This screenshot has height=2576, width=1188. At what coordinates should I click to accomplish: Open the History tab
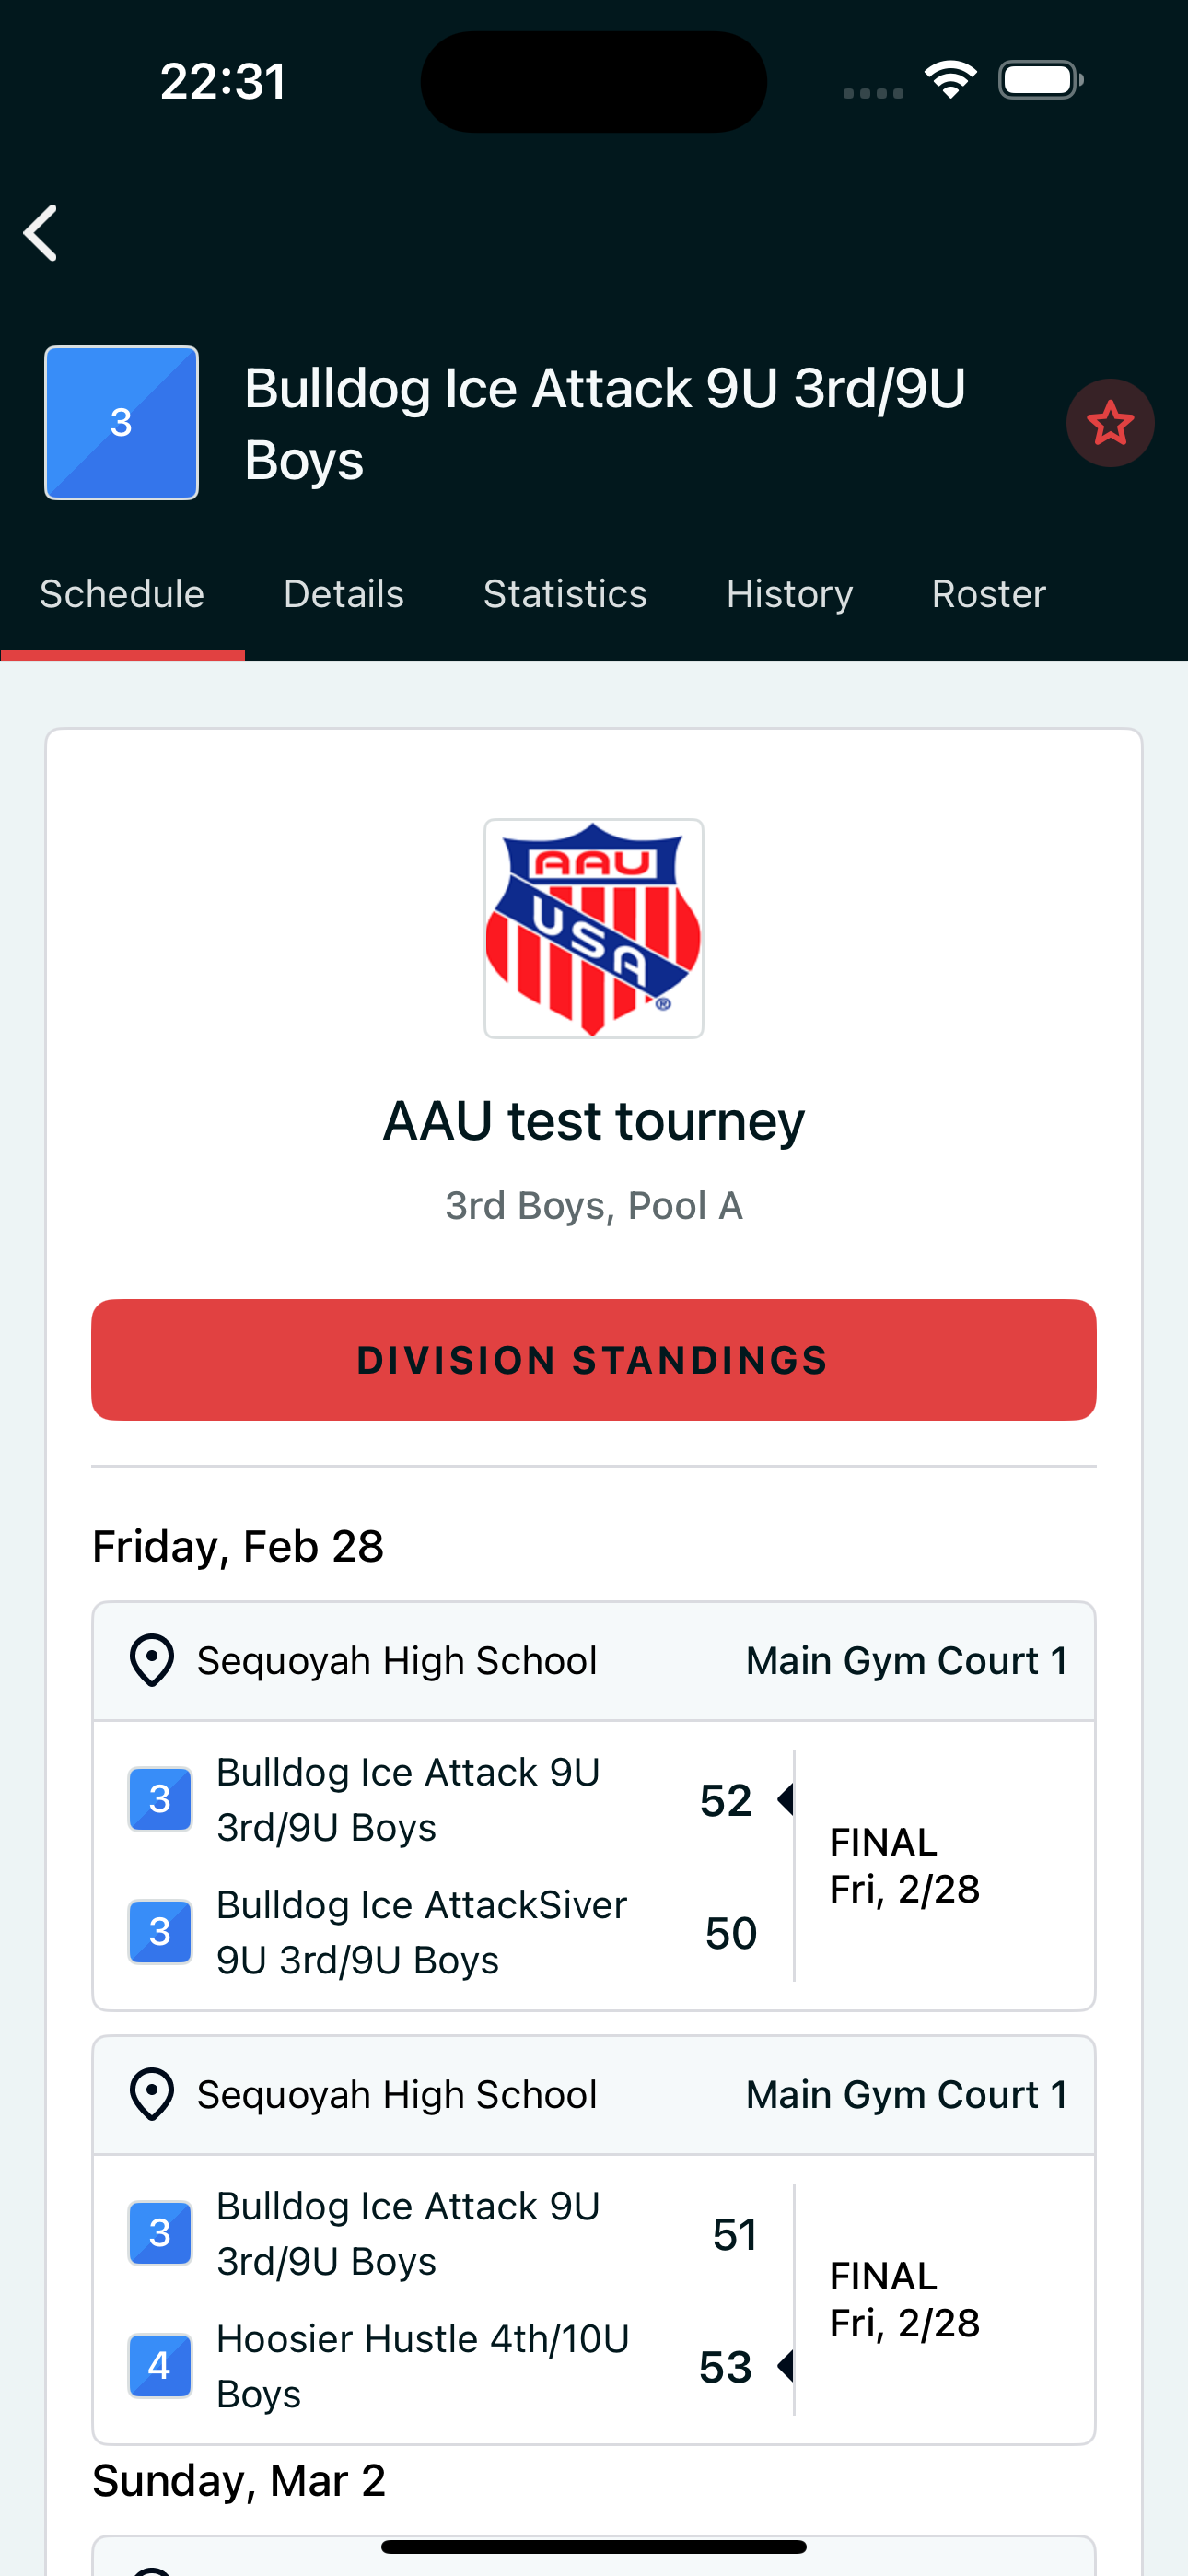tap(789, 594)
